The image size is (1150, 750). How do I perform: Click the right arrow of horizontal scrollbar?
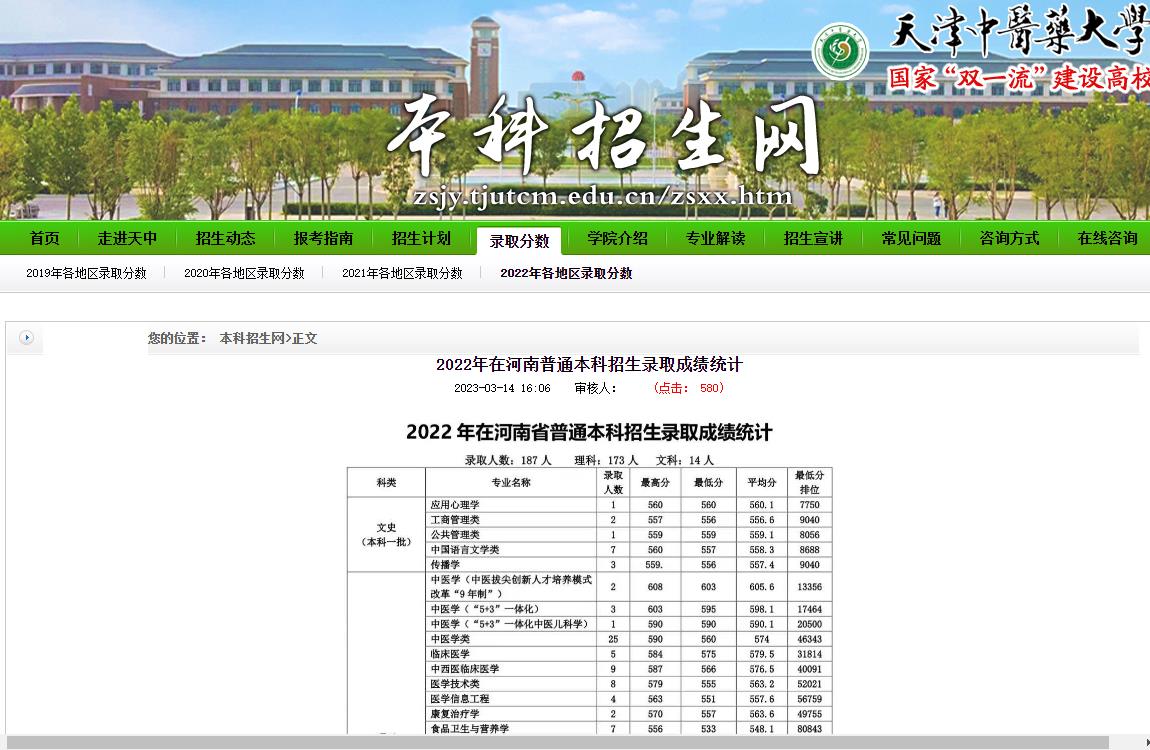[x=1146, y=743]
